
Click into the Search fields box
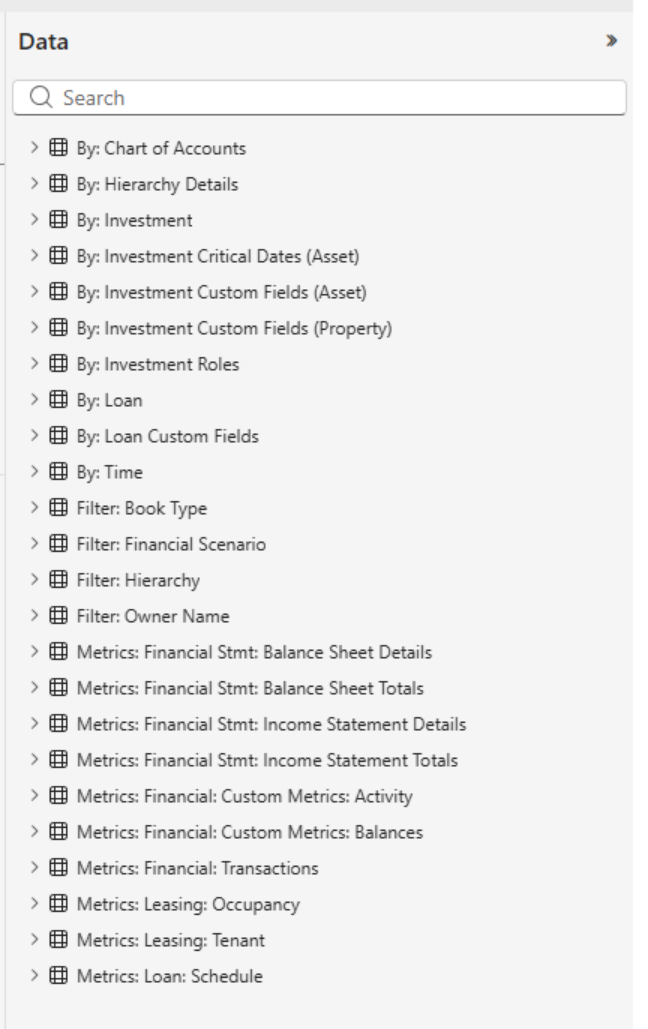(330, 98)
